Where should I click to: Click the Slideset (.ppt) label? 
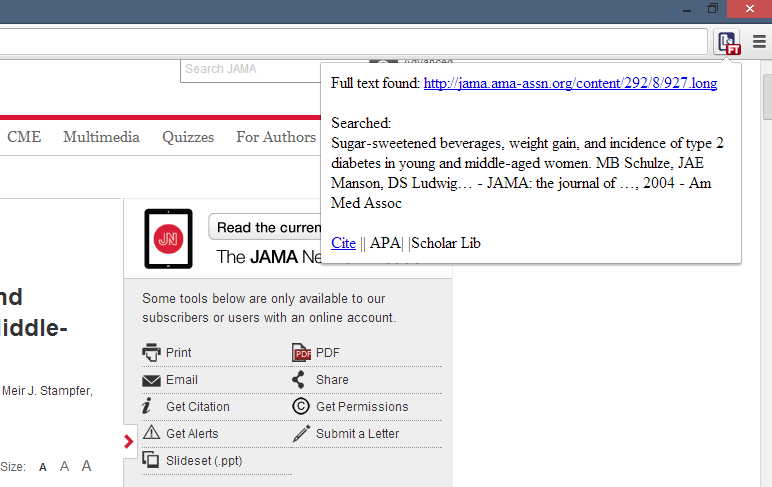(204, 461)
